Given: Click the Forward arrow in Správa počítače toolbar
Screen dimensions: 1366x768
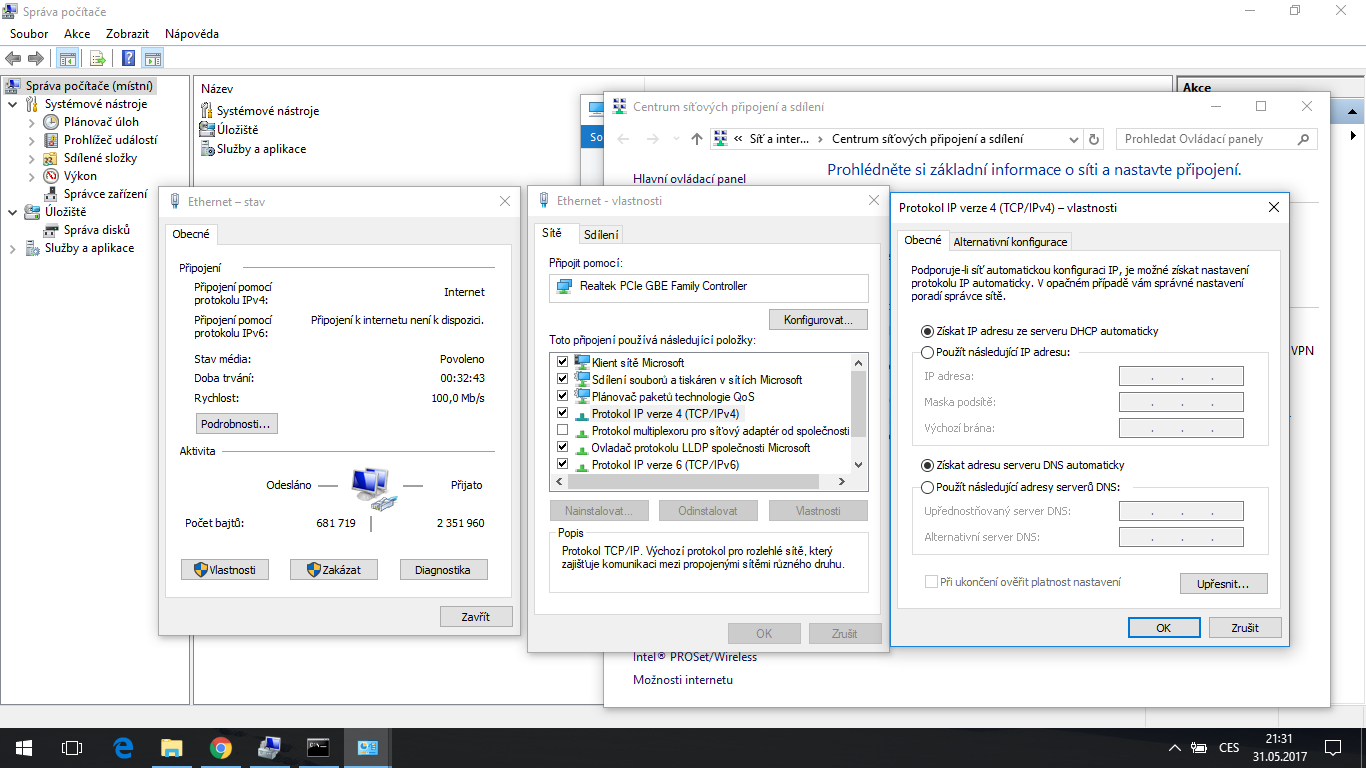Looking at the screenshot, I should pyautogui.click(x=36, y=58).
